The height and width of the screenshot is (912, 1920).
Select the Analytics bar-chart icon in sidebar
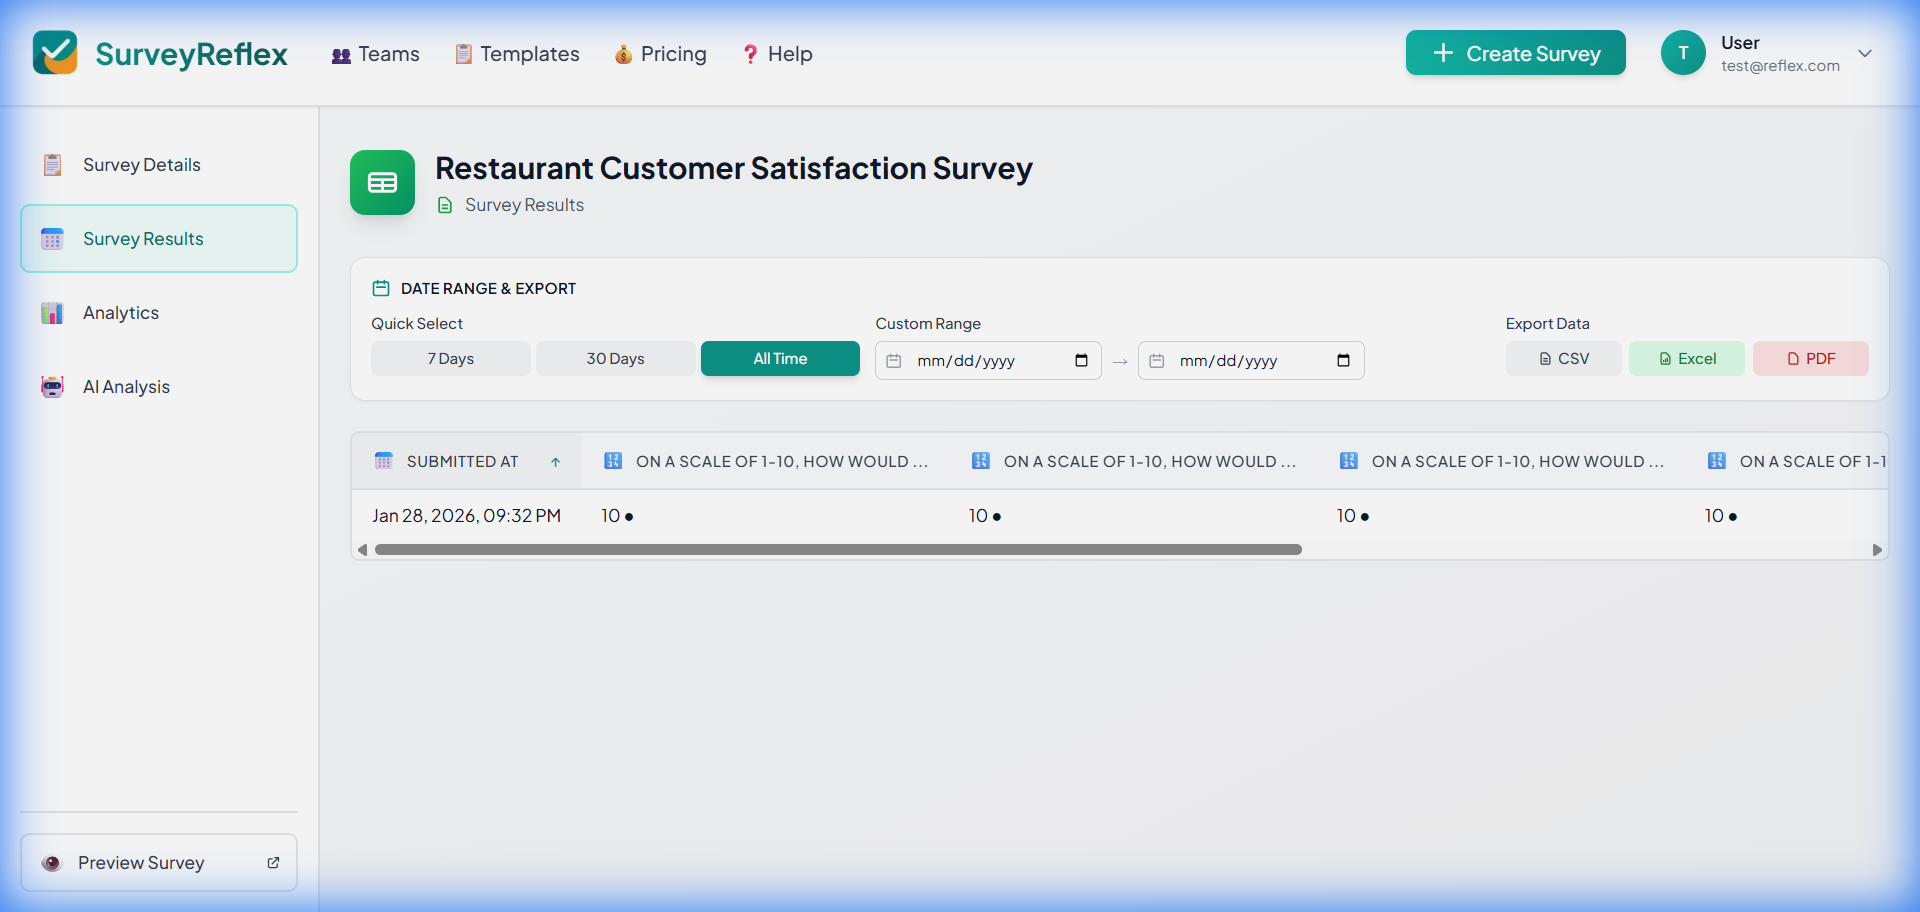(51, 312)
